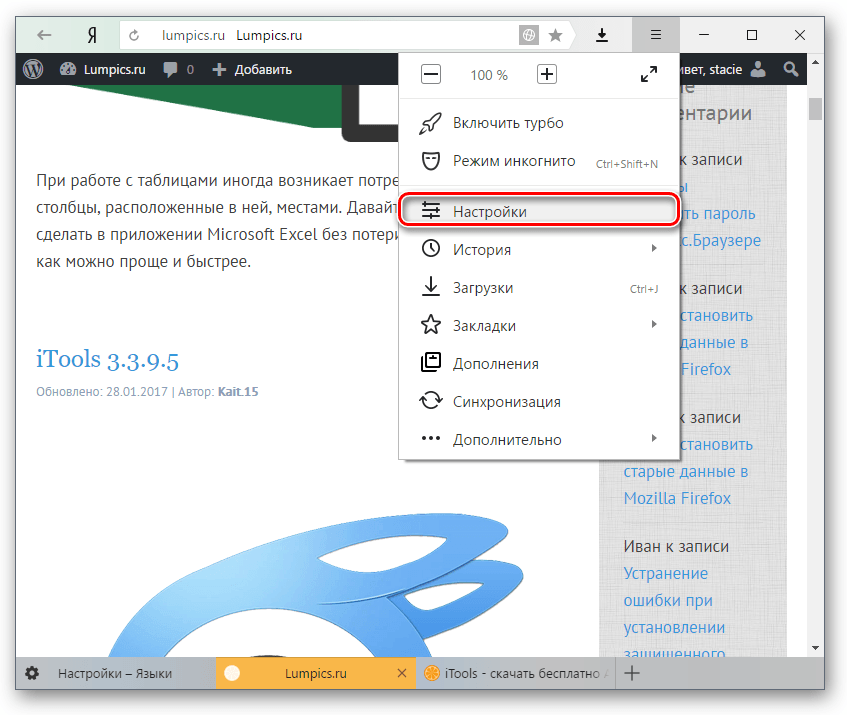
Task: Expand the Дополнительно submenu arrow
Action: pyautogui.click(x=654, y=438)
